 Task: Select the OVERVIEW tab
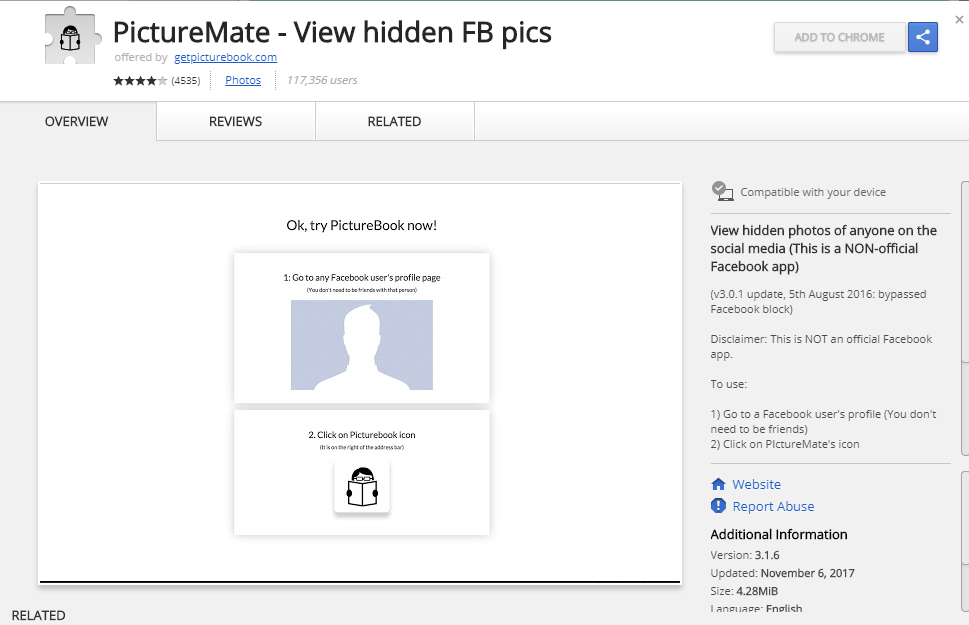coord(76,121)
